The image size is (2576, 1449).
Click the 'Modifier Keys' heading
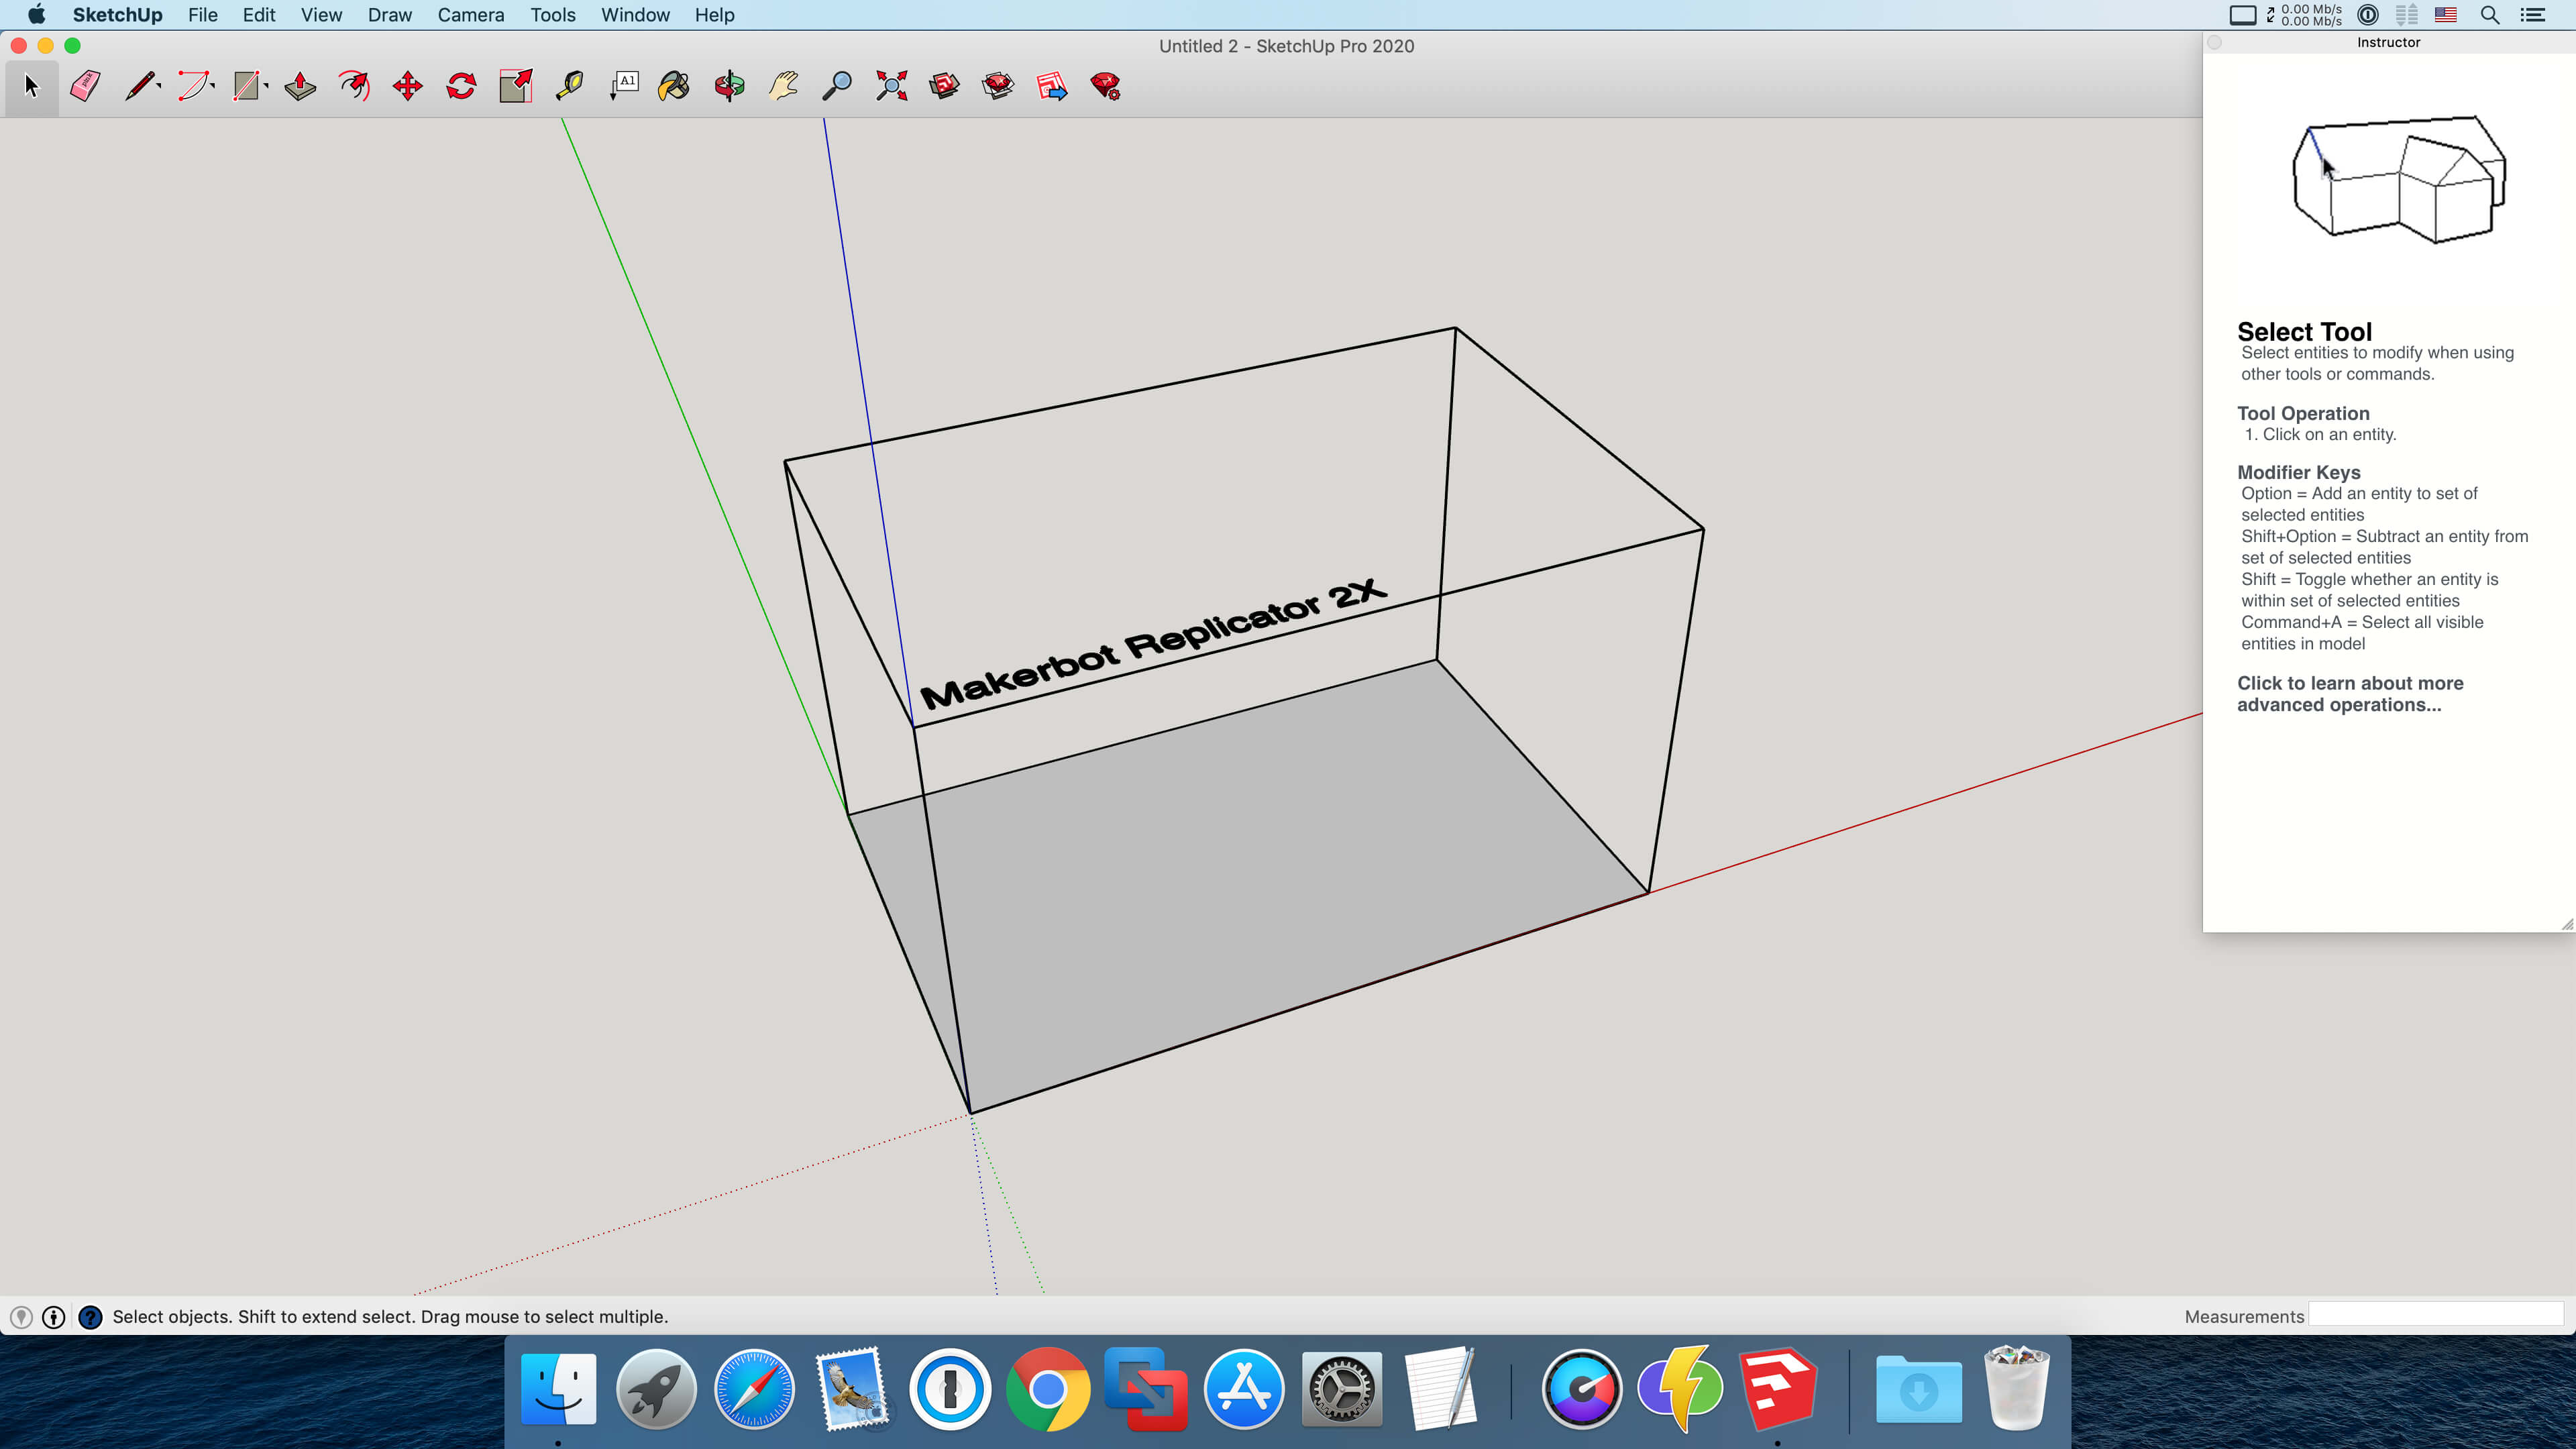(2299, 472)
